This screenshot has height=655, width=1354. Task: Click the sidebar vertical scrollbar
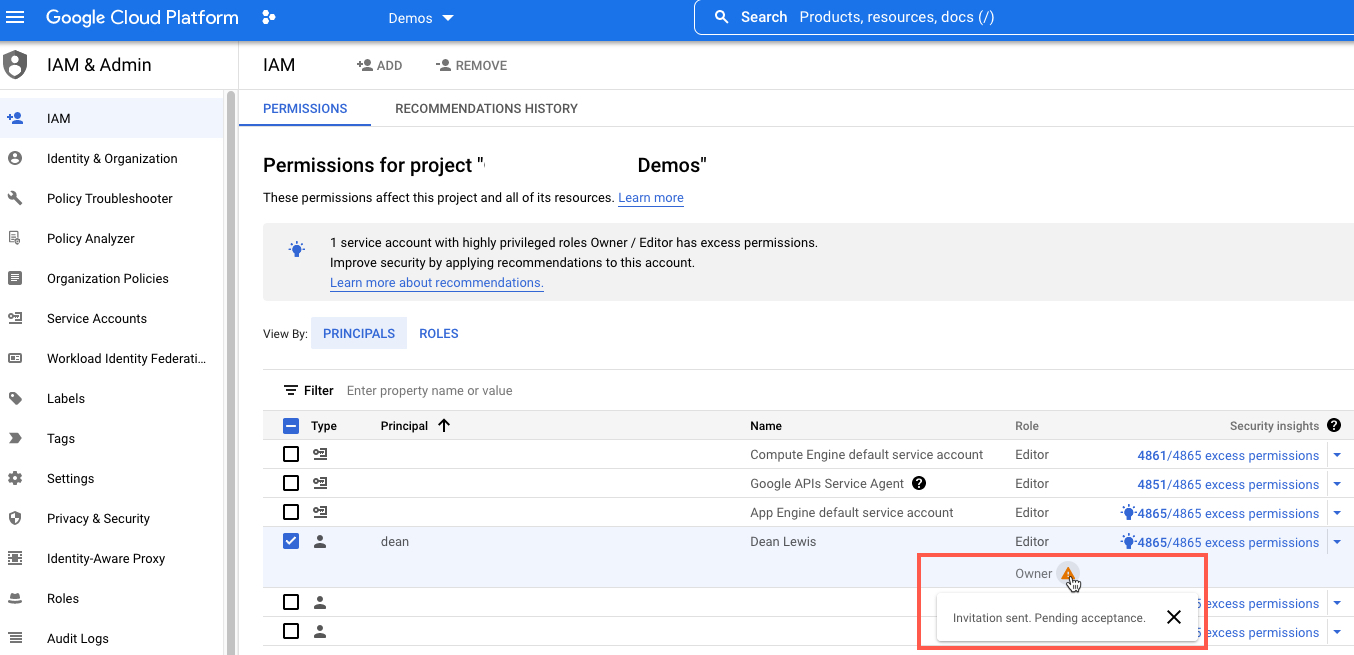tap(231, 372)
